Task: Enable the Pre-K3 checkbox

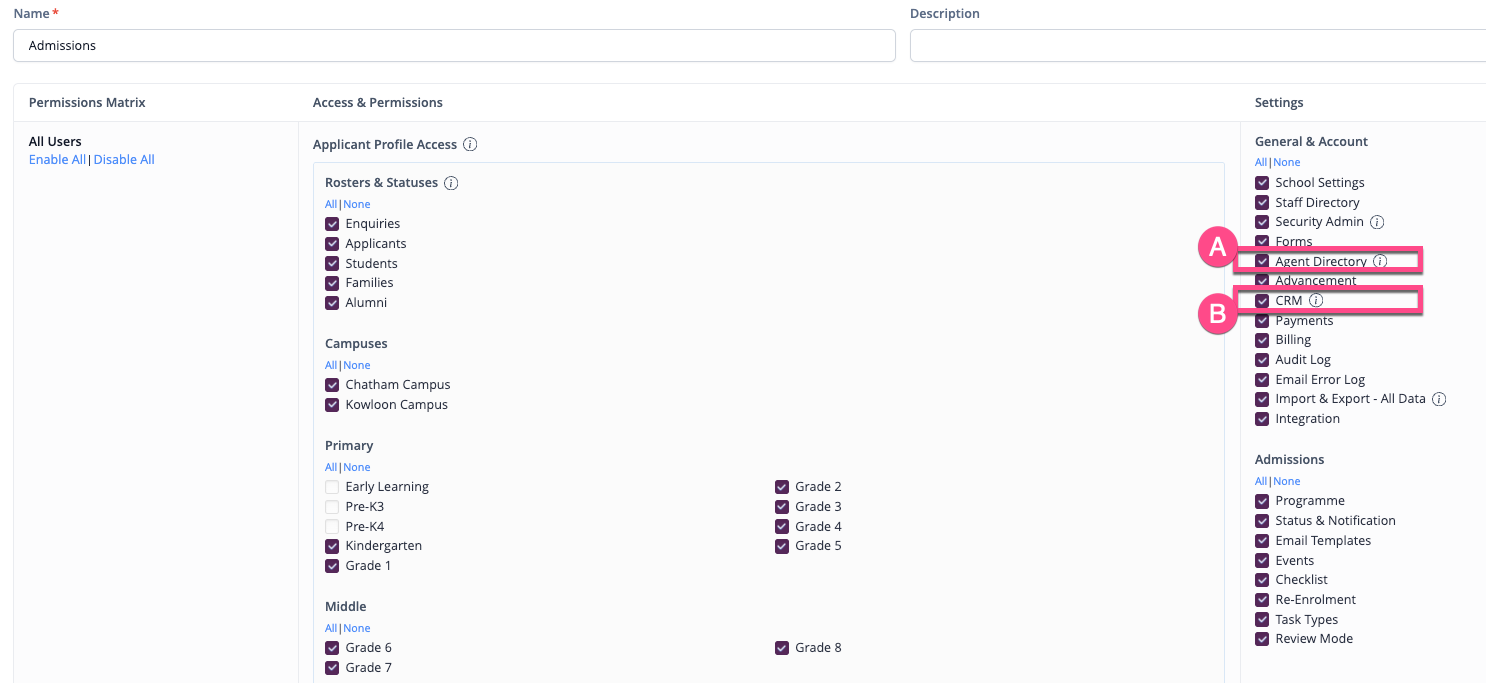Action: tap(332, 507)
